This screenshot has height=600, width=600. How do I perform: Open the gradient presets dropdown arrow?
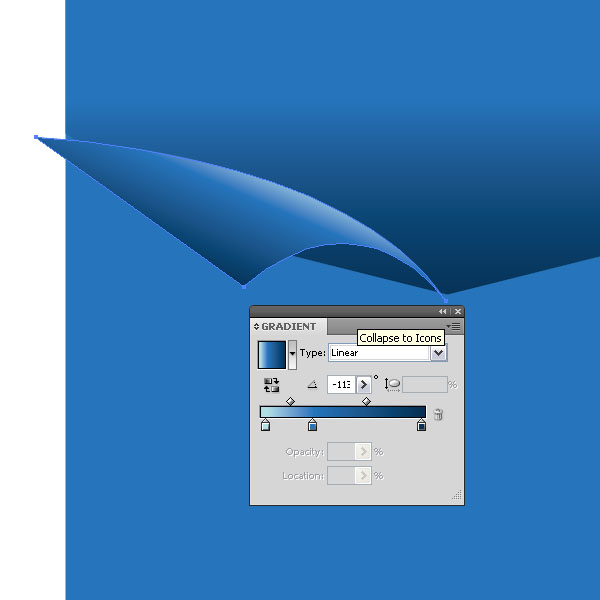click(292, 354)
